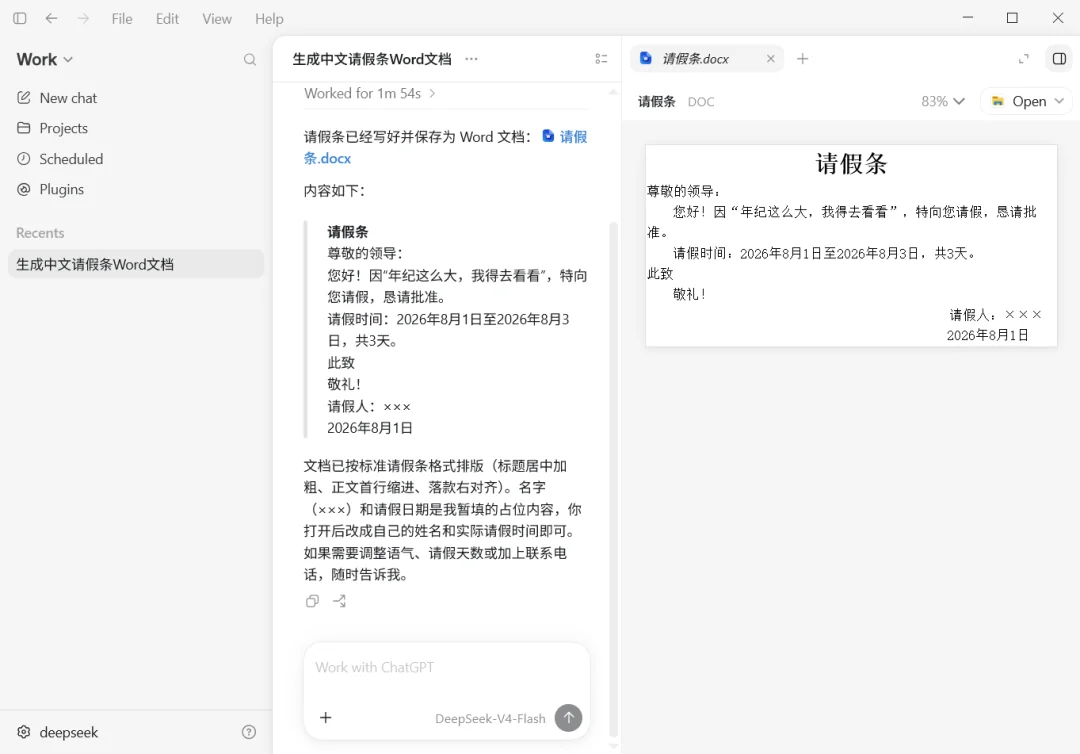Screen dimensions: 1080x754
Task: Expand the preview panel to fullscreen
Action: pyautogui.click(x=1024, y=59)
